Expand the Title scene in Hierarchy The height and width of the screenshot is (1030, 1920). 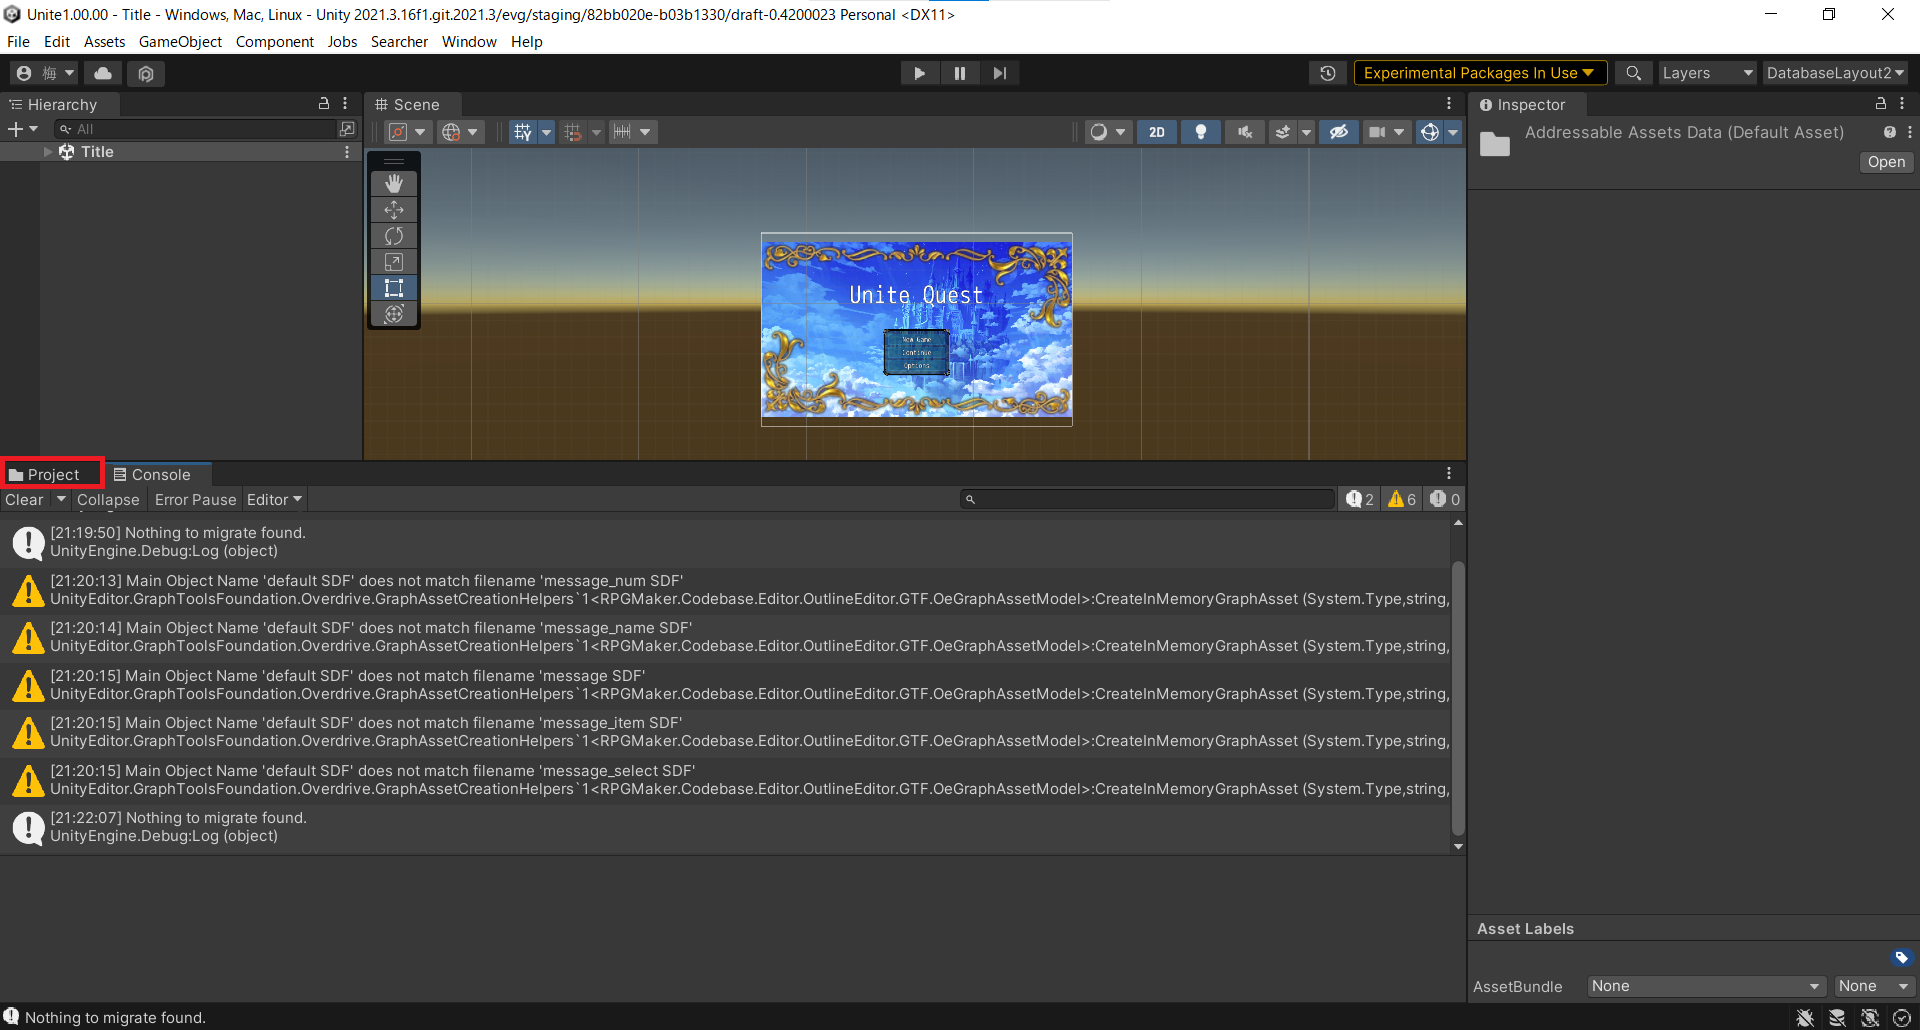pyautogui.click(x=48, y=152)
